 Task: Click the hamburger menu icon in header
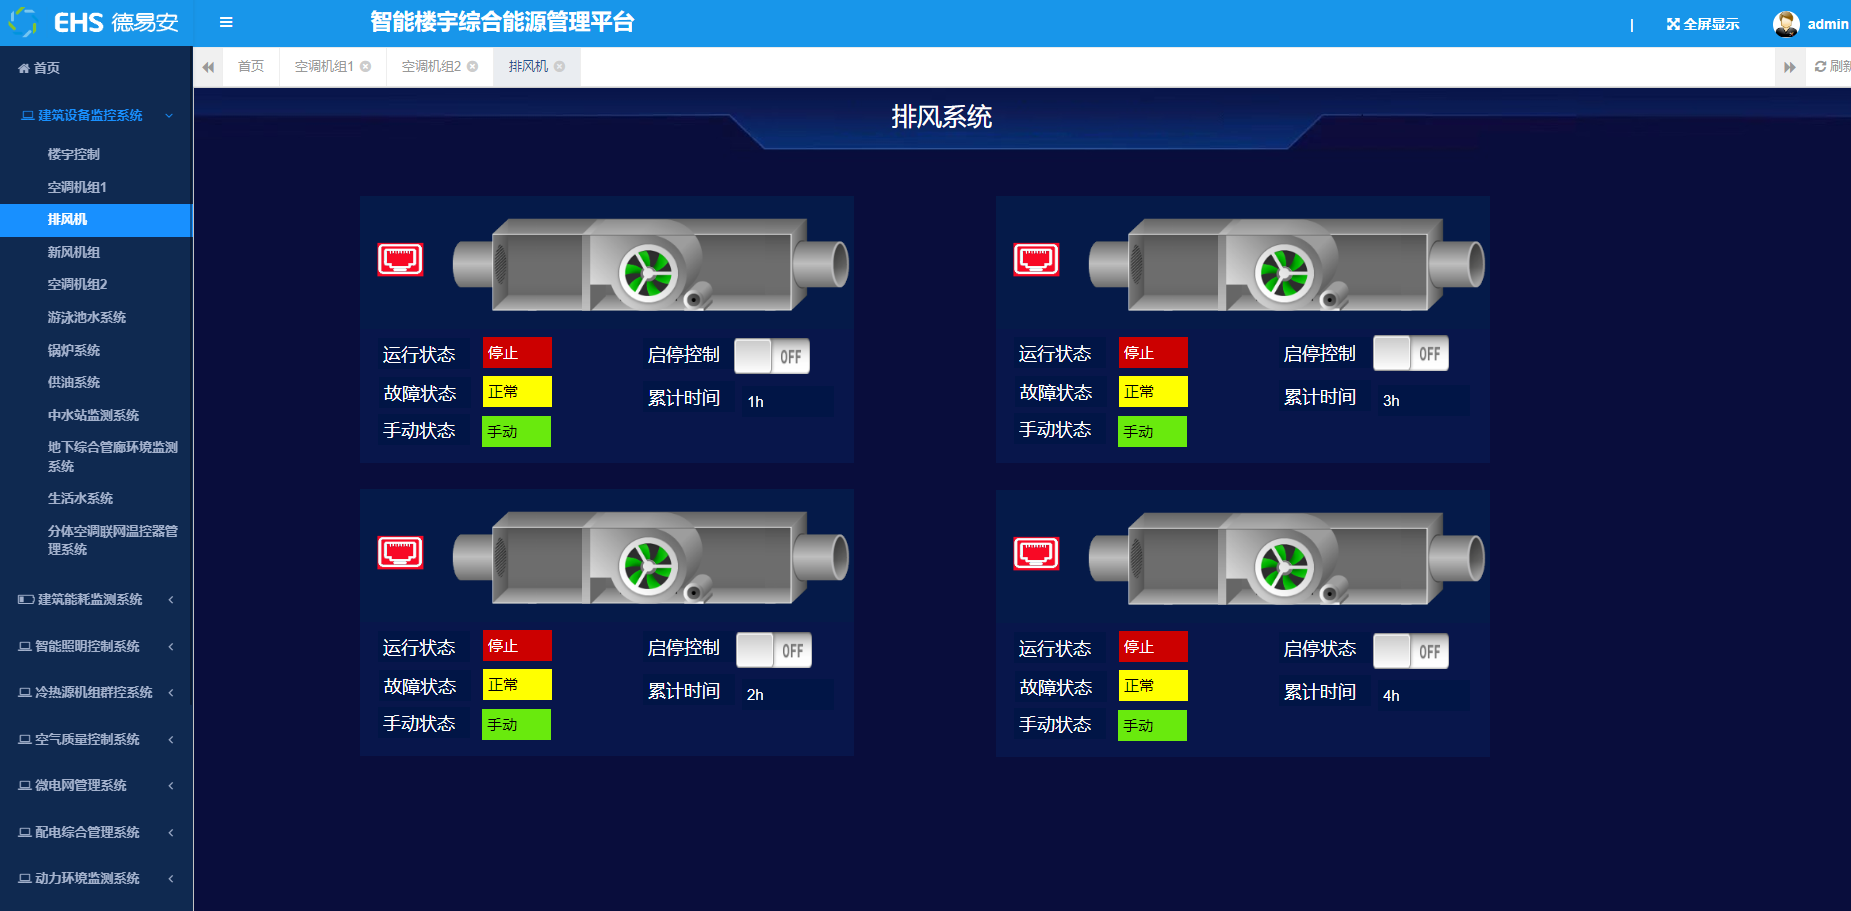(x=226, y=22)
